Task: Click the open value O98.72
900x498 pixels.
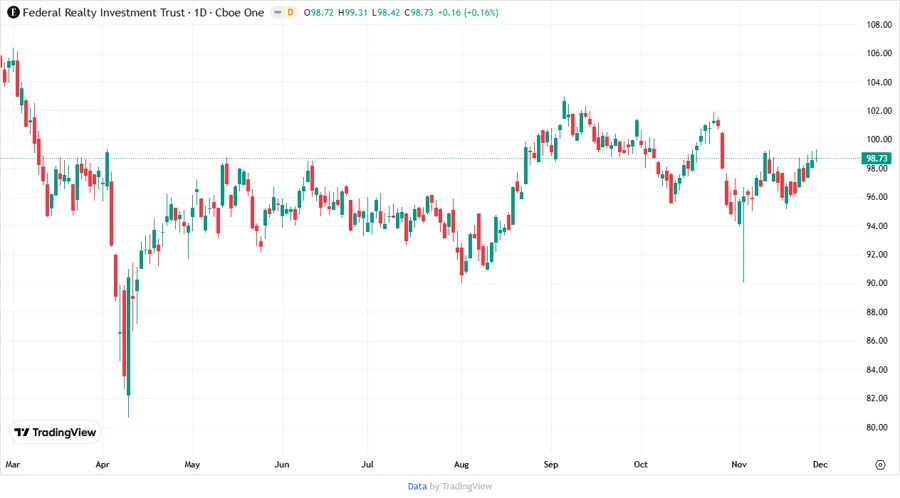Action: pyautogui.click(x=319, y=12)
